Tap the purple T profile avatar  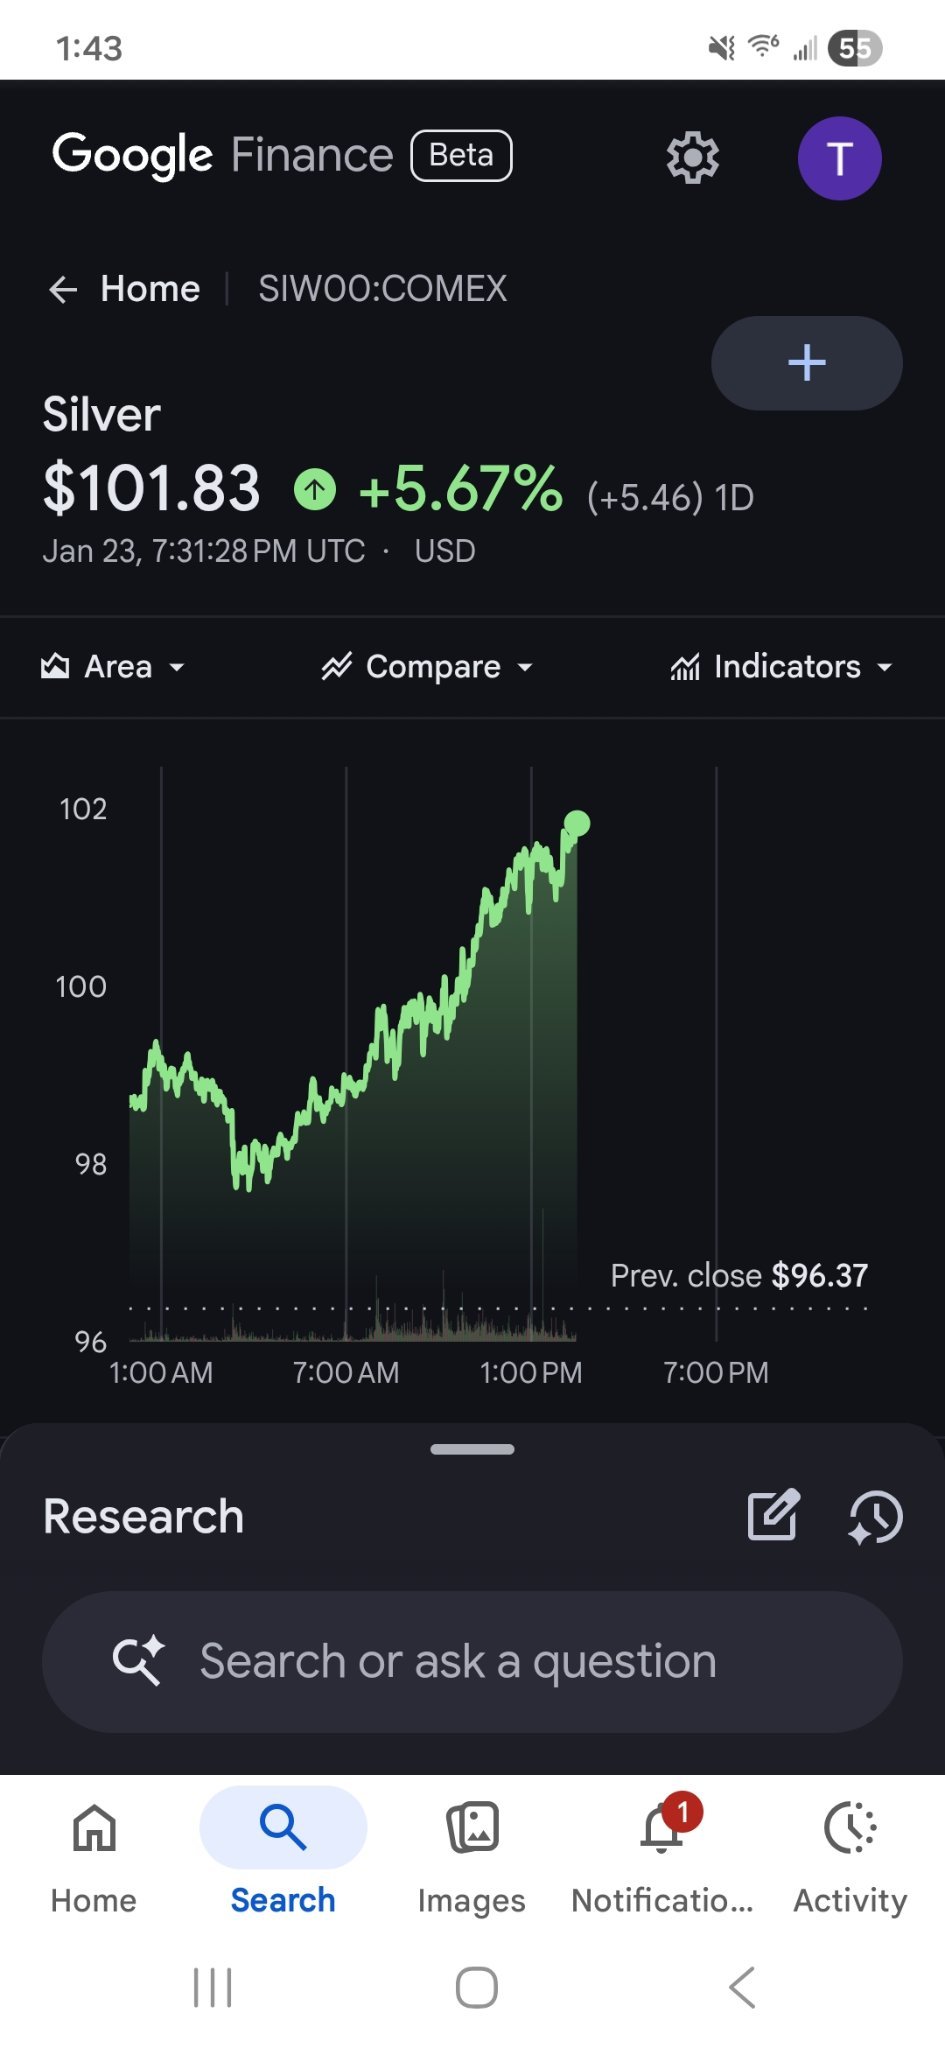pyautogui.click(x=839, y=158)
